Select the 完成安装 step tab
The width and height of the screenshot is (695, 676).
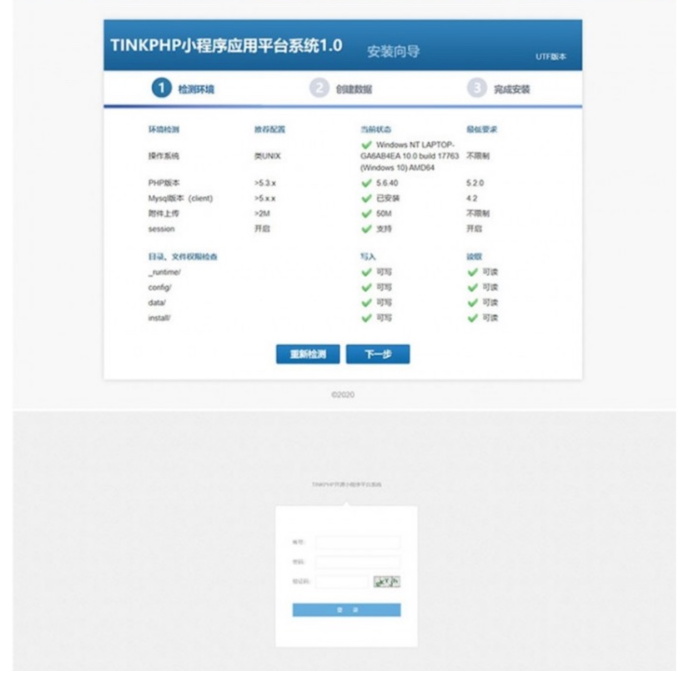click(x=511, y=89)
